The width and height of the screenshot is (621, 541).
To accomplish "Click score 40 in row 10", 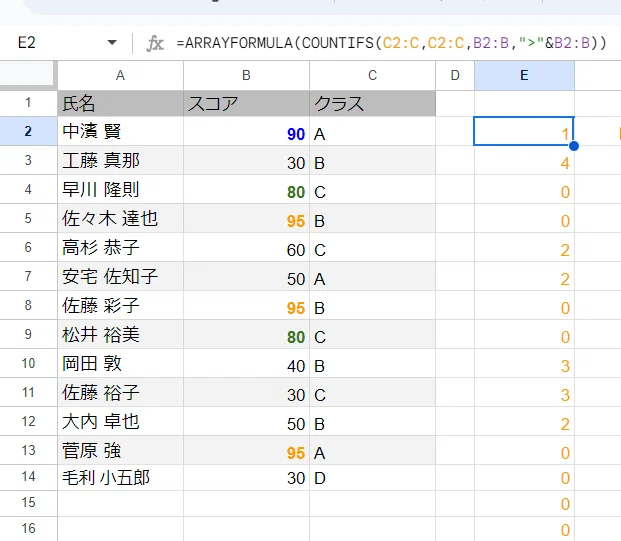I will pyautogui.click(x=246, y=363).
